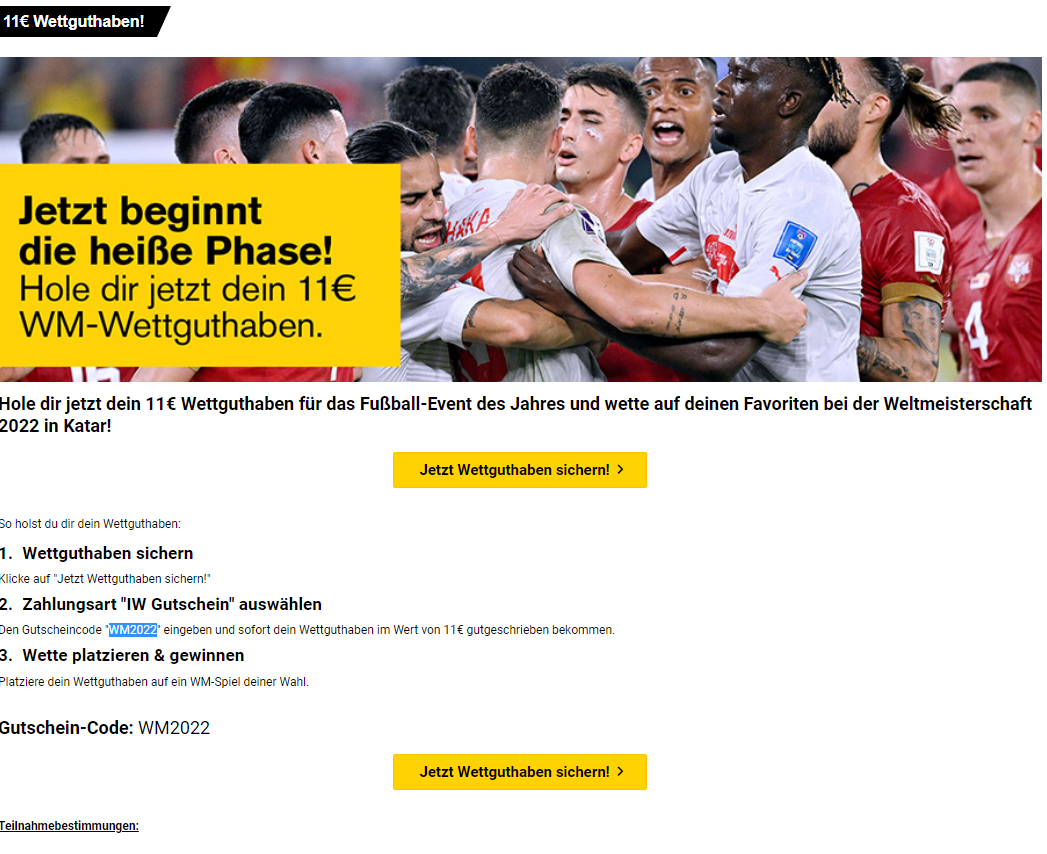Click the 'So holst du dir dein Wettguthaben' text
This screenshot has height=854, width=1047.
point(90,524)
